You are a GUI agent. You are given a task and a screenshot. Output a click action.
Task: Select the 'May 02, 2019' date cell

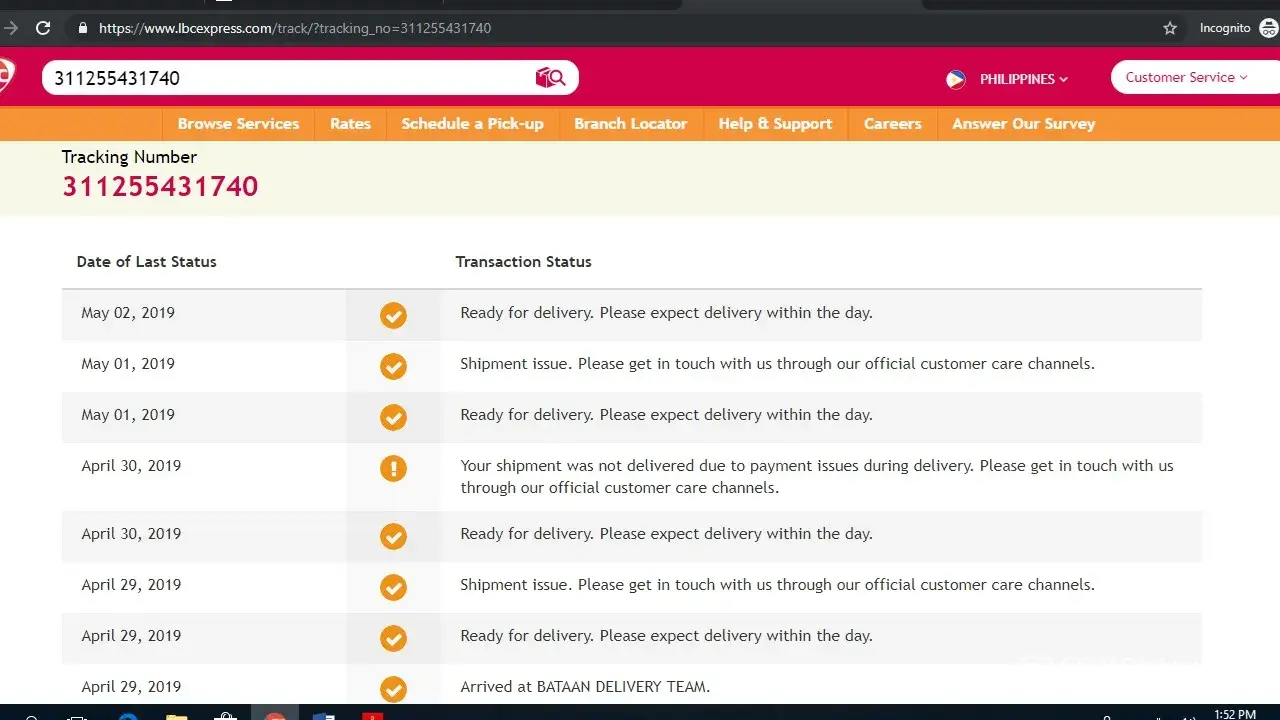(128, 313)
